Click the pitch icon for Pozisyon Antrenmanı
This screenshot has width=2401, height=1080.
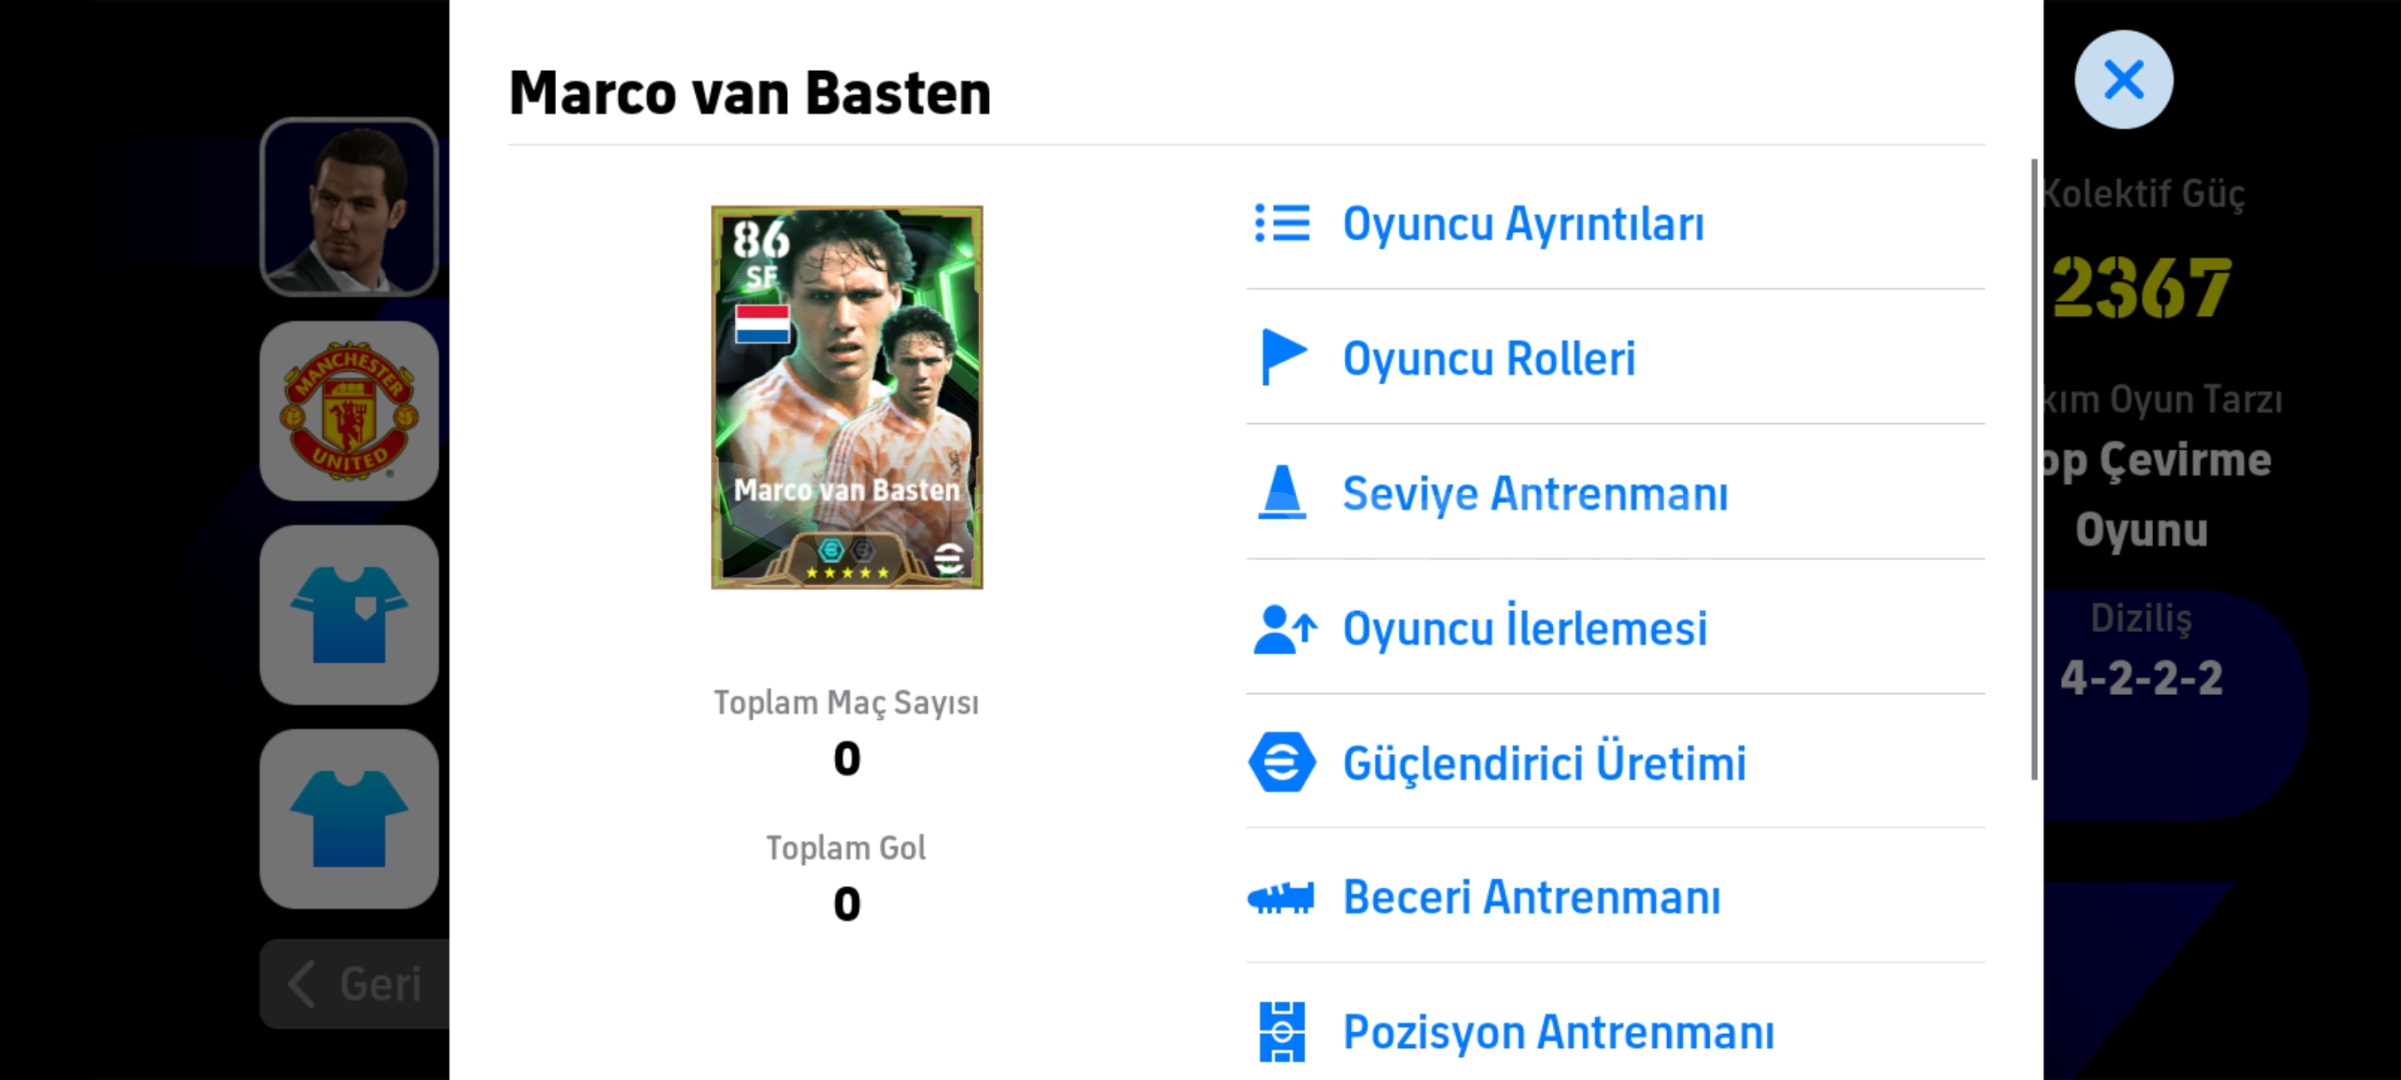[1282, 1031]
